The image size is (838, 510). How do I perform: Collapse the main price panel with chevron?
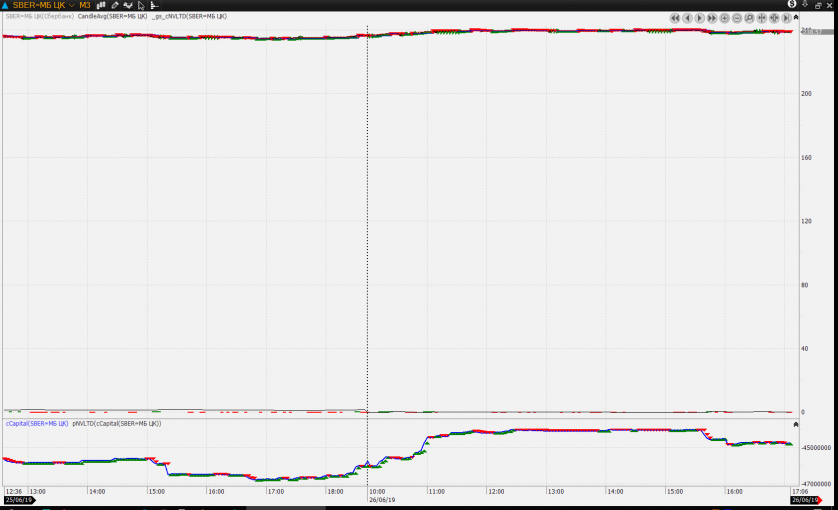tap(796, 17)
